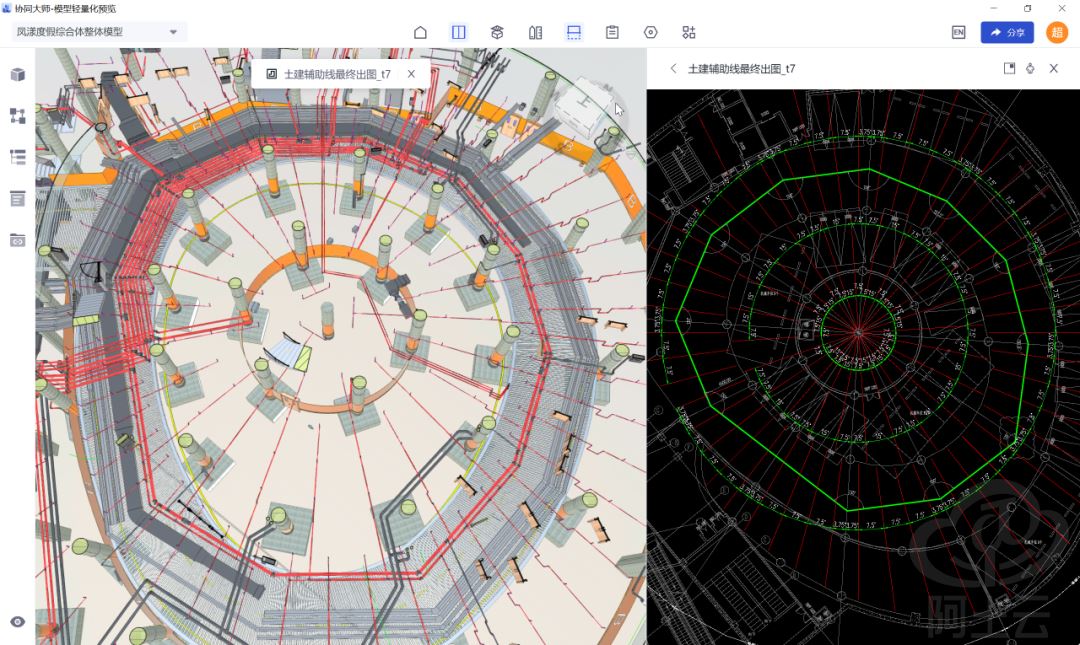Open the grid apps icon in toolbar

pos(689,32)
